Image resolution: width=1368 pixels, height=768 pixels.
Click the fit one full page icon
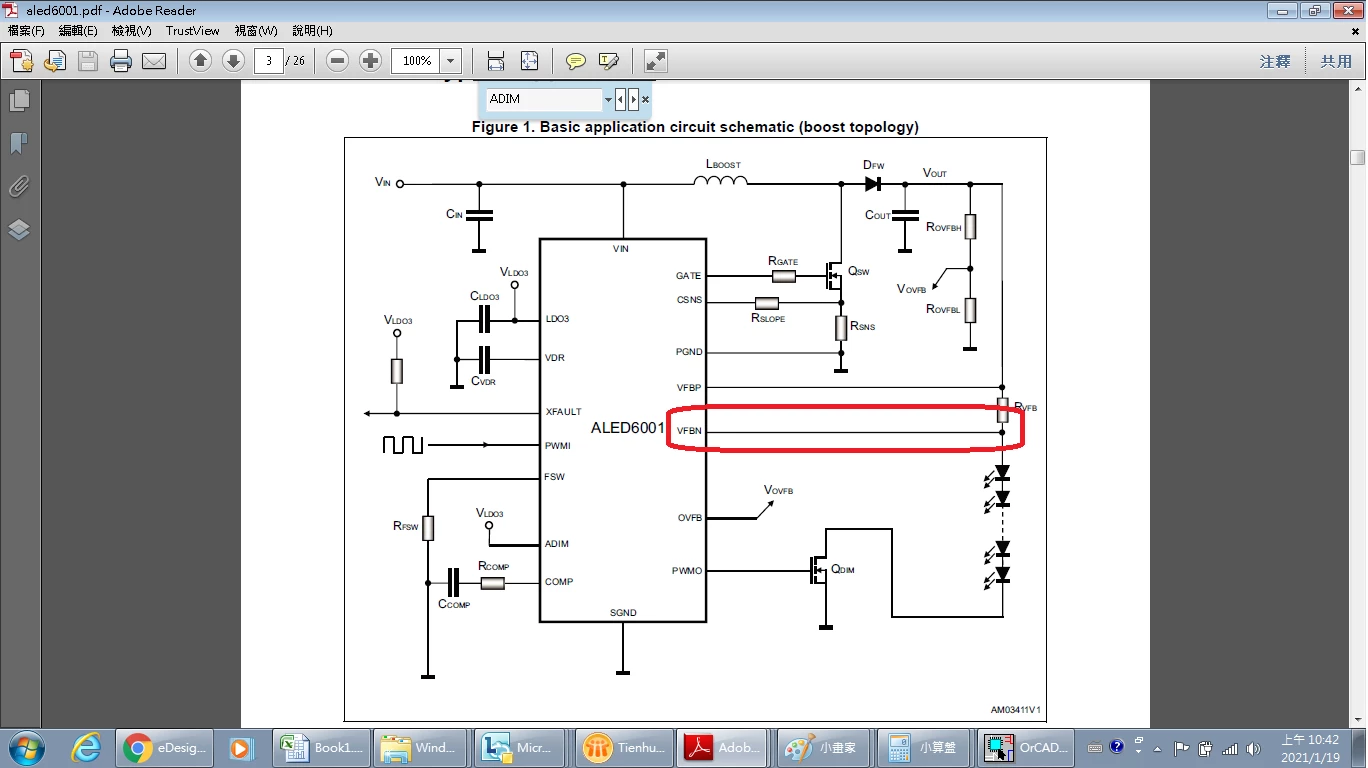pos(529,61)
